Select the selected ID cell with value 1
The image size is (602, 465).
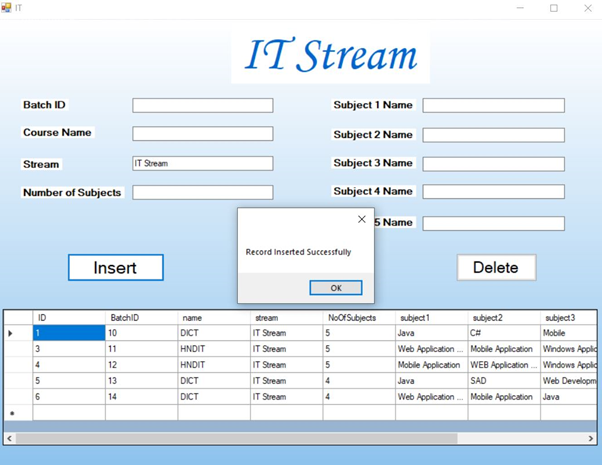coord(69,333)
